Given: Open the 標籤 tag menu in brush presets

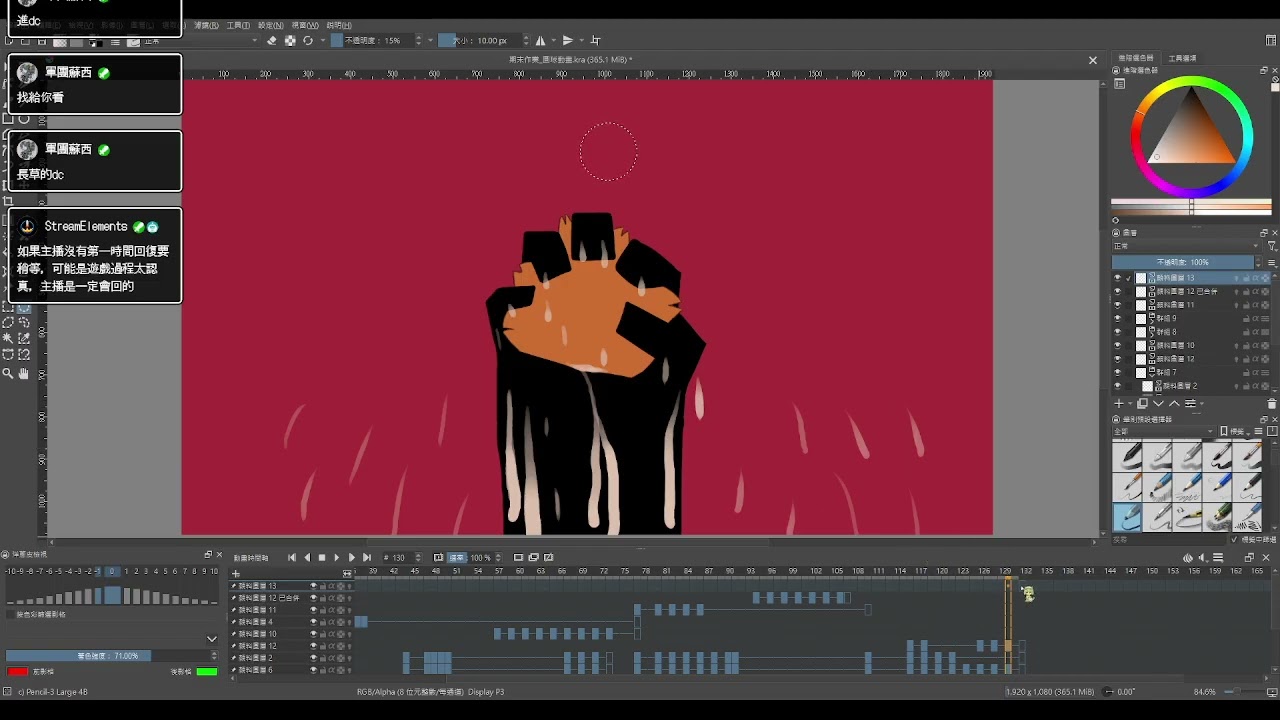Looking at the screenshot, I should [1237, 431].
